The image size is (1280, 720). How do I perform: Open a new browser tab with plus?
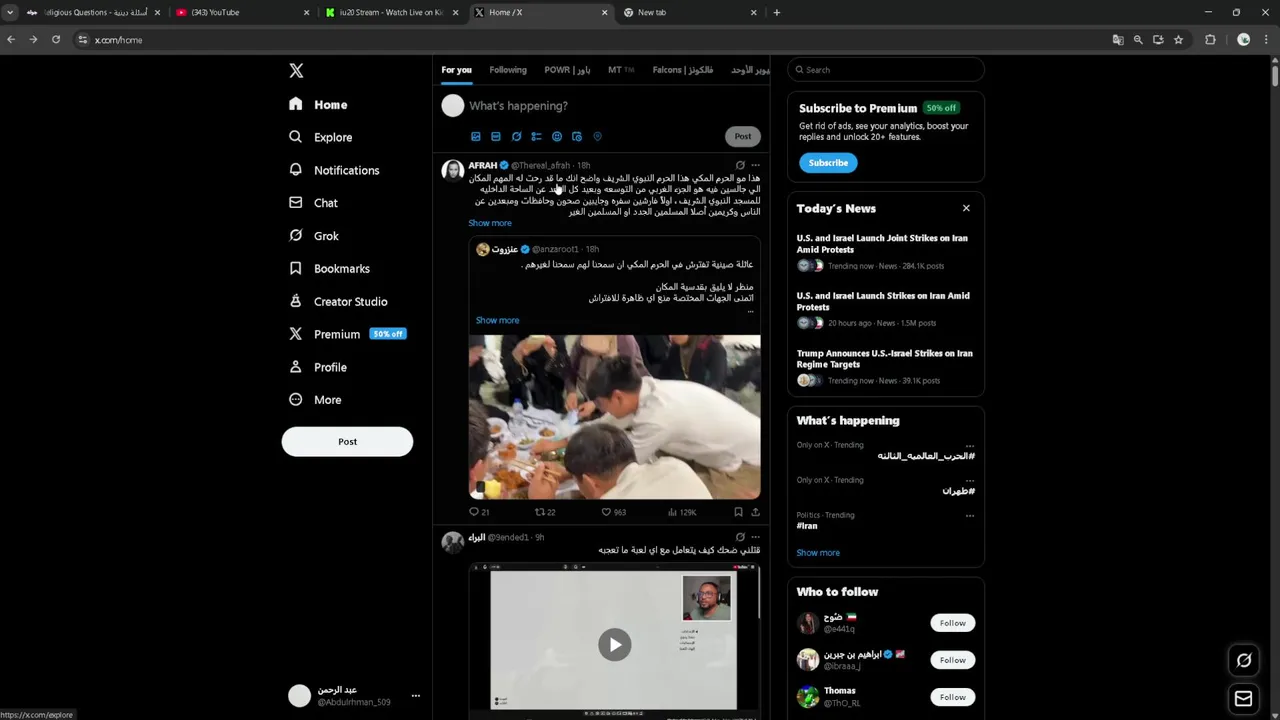tap(776, 12)
